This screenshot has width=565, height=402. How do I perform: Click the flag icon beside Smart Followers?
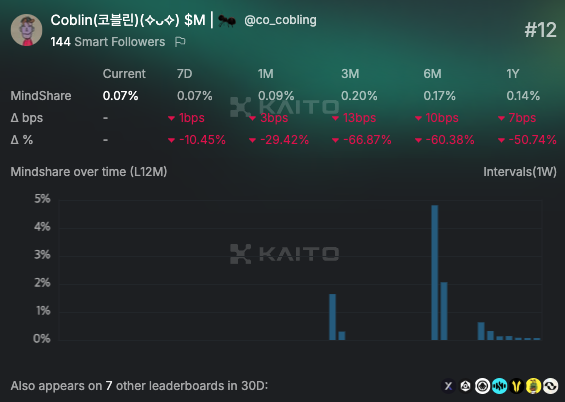pos(180,42)
